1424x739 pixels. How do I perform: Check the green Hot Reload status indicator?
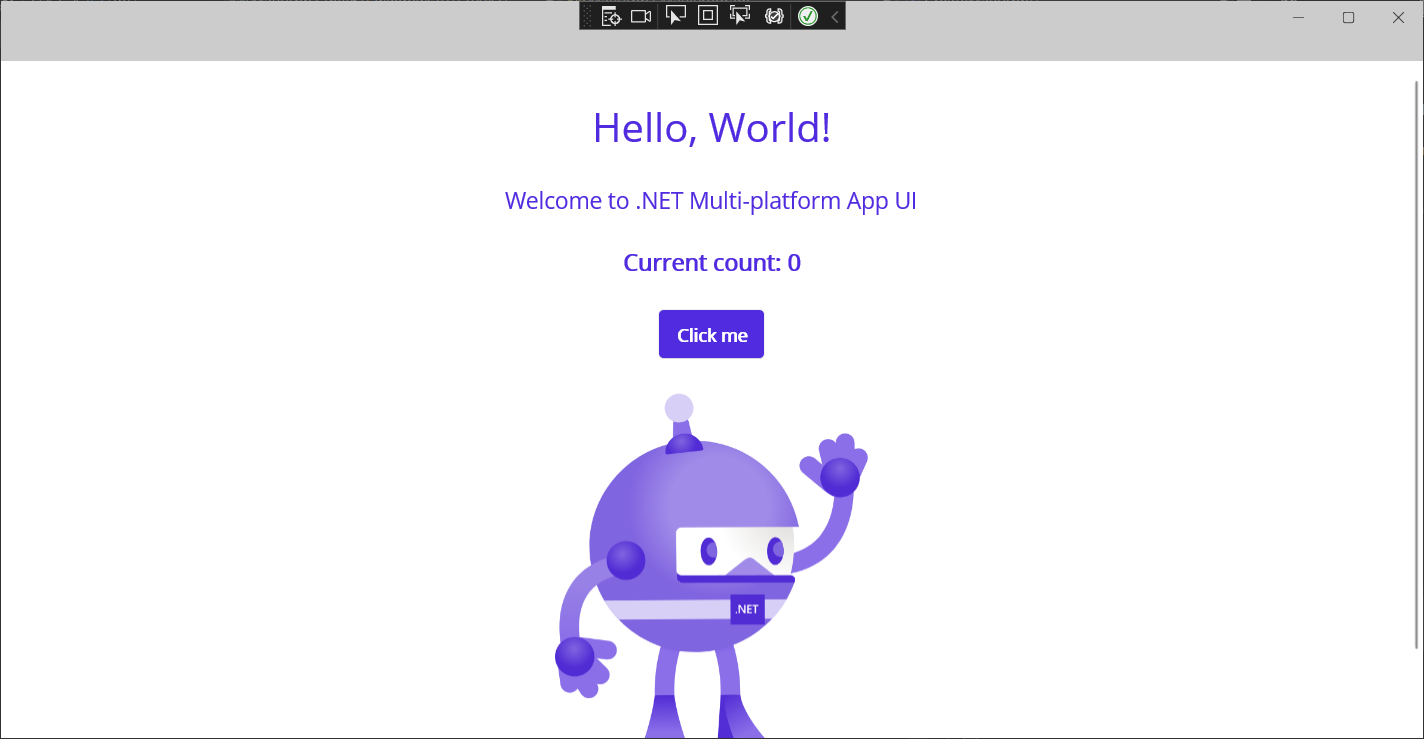[x=807, y=16]
